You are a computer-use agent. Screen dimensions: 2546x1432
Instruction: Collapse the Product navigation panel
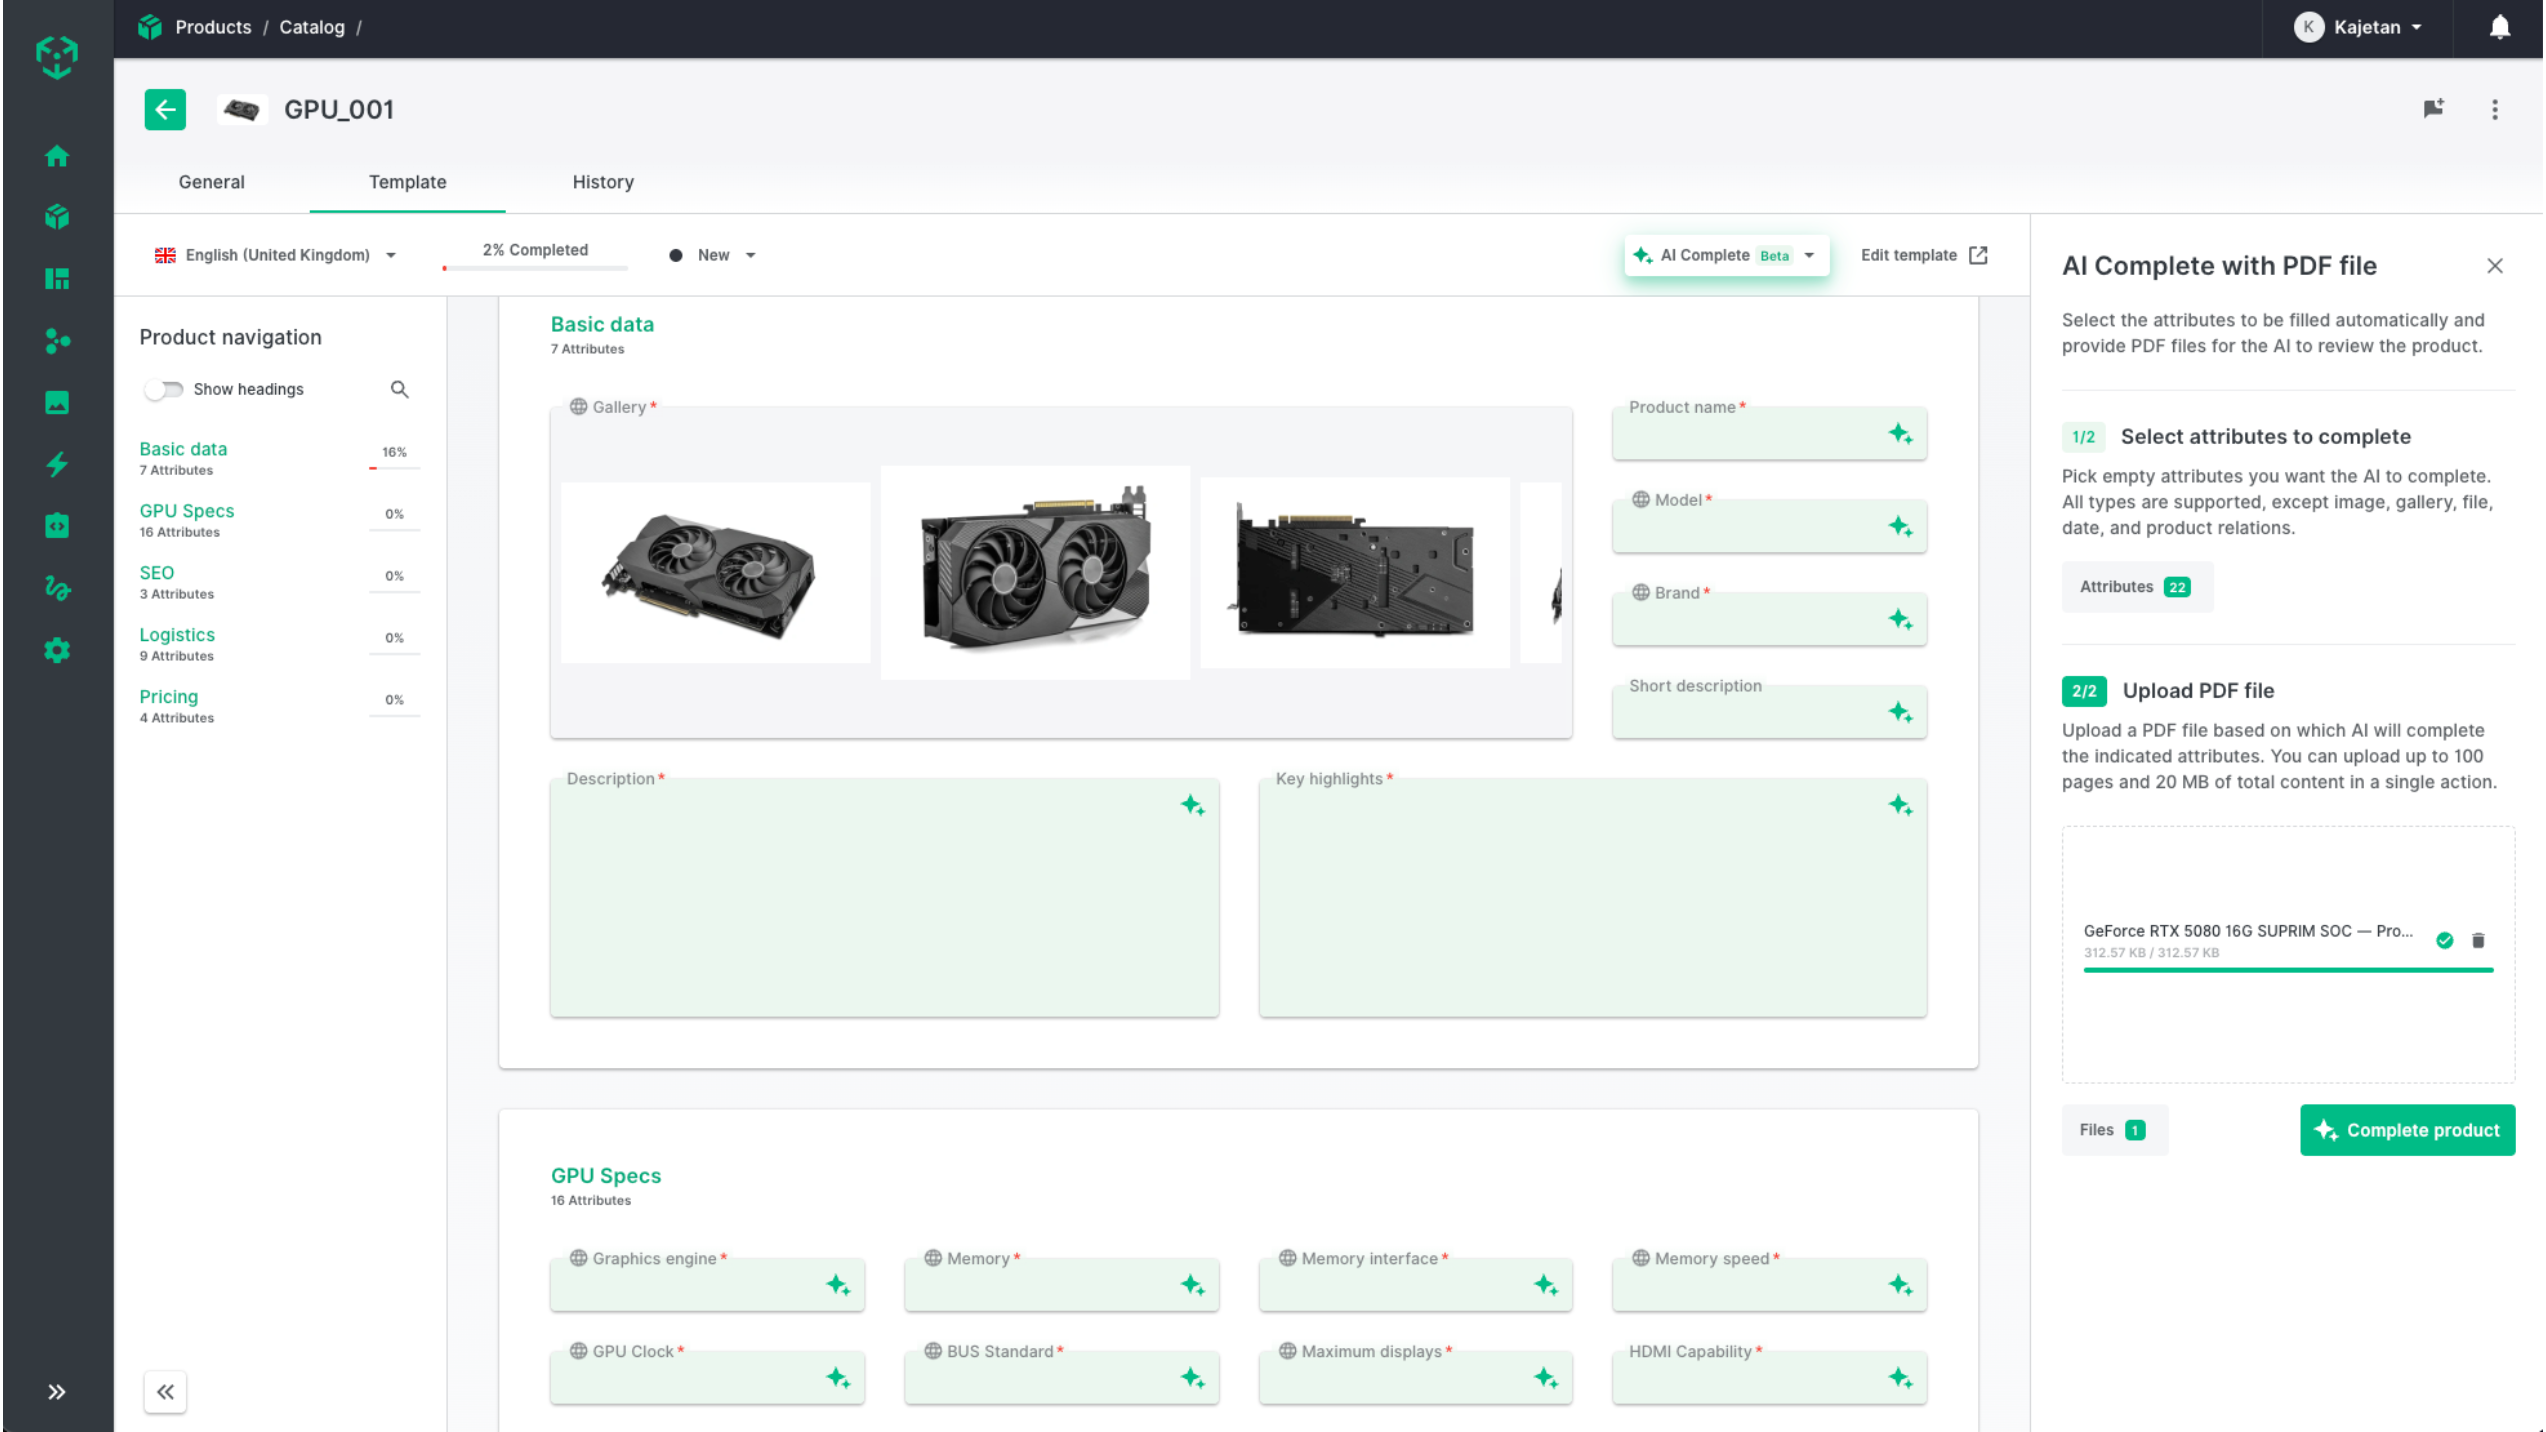click(x=165, y=1391)
